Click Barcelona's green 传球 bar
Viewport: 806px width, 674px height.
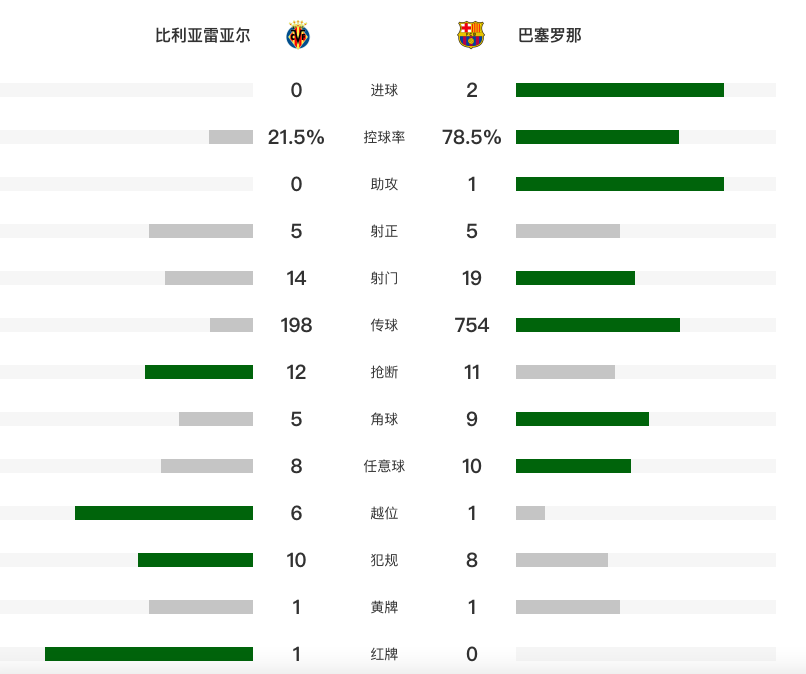point(597,325)
